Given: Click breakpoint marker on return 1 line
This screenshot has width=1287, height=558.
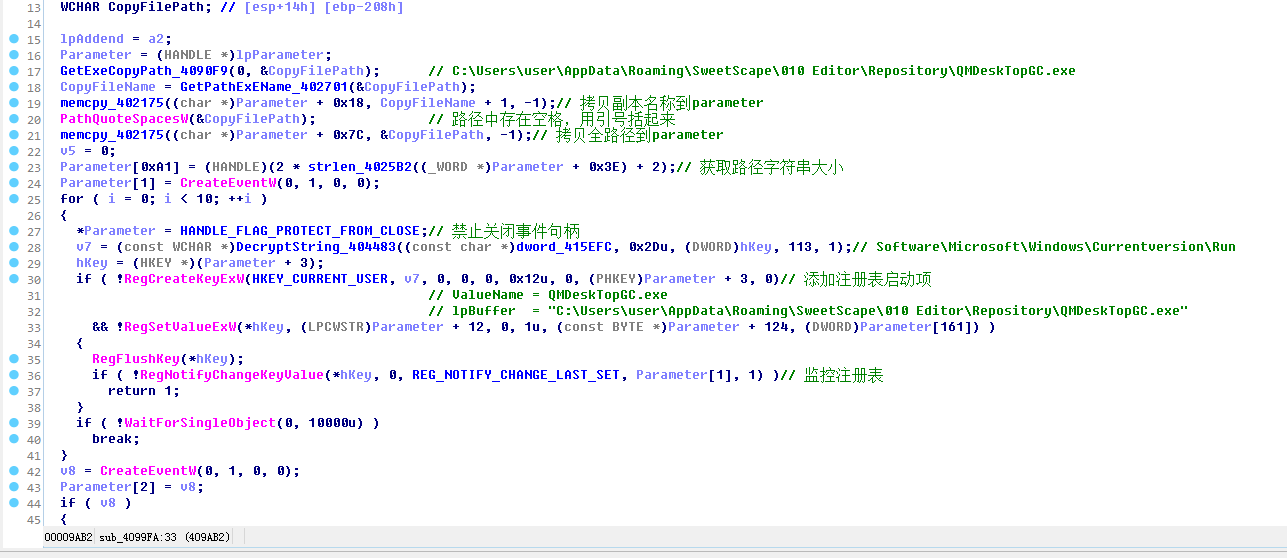Looking at the screenshot, I should (x=14, y=391).
